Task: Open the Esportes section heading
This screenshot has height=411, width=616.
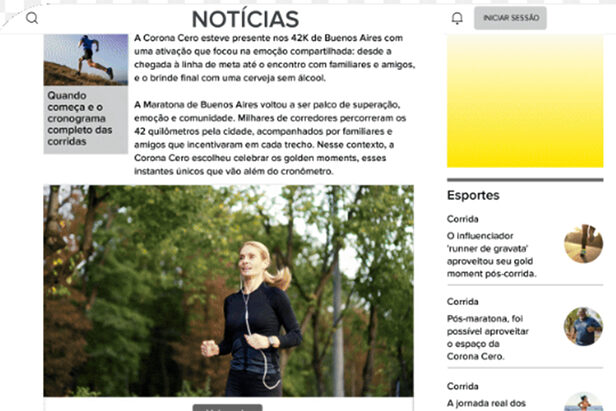Action: coord(473,195)
